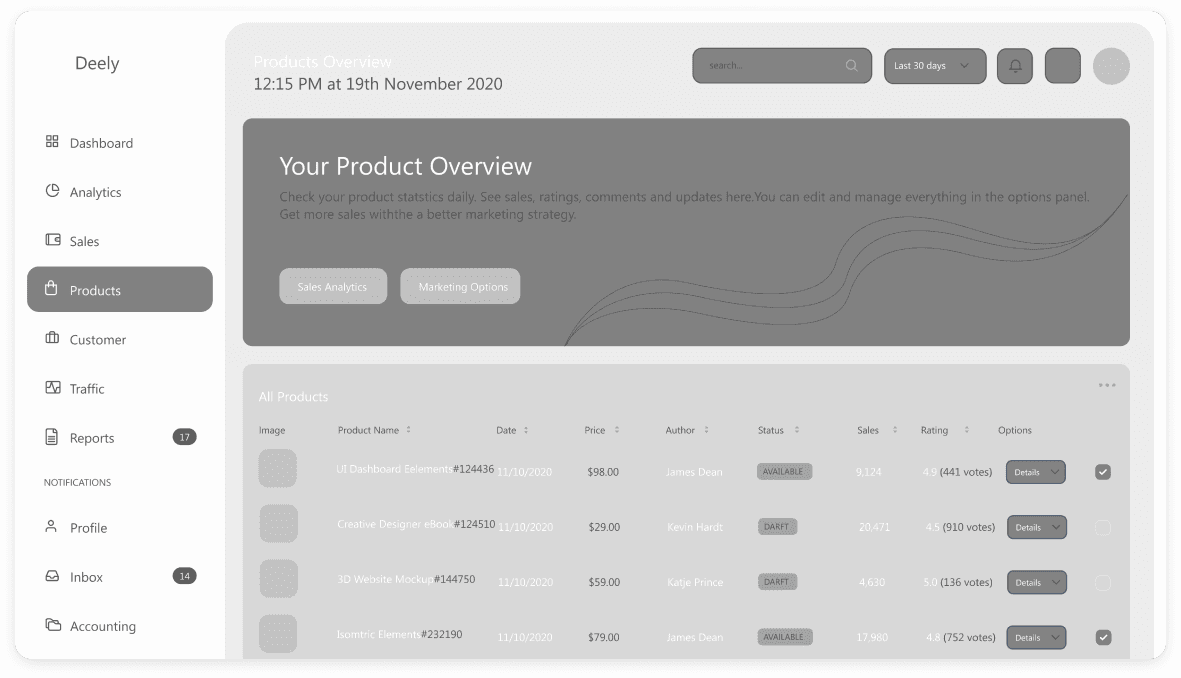Click the magnifier icon in search bar
Image resolution: width=1181 pixels, height=678 pixels.
(851, 65)
